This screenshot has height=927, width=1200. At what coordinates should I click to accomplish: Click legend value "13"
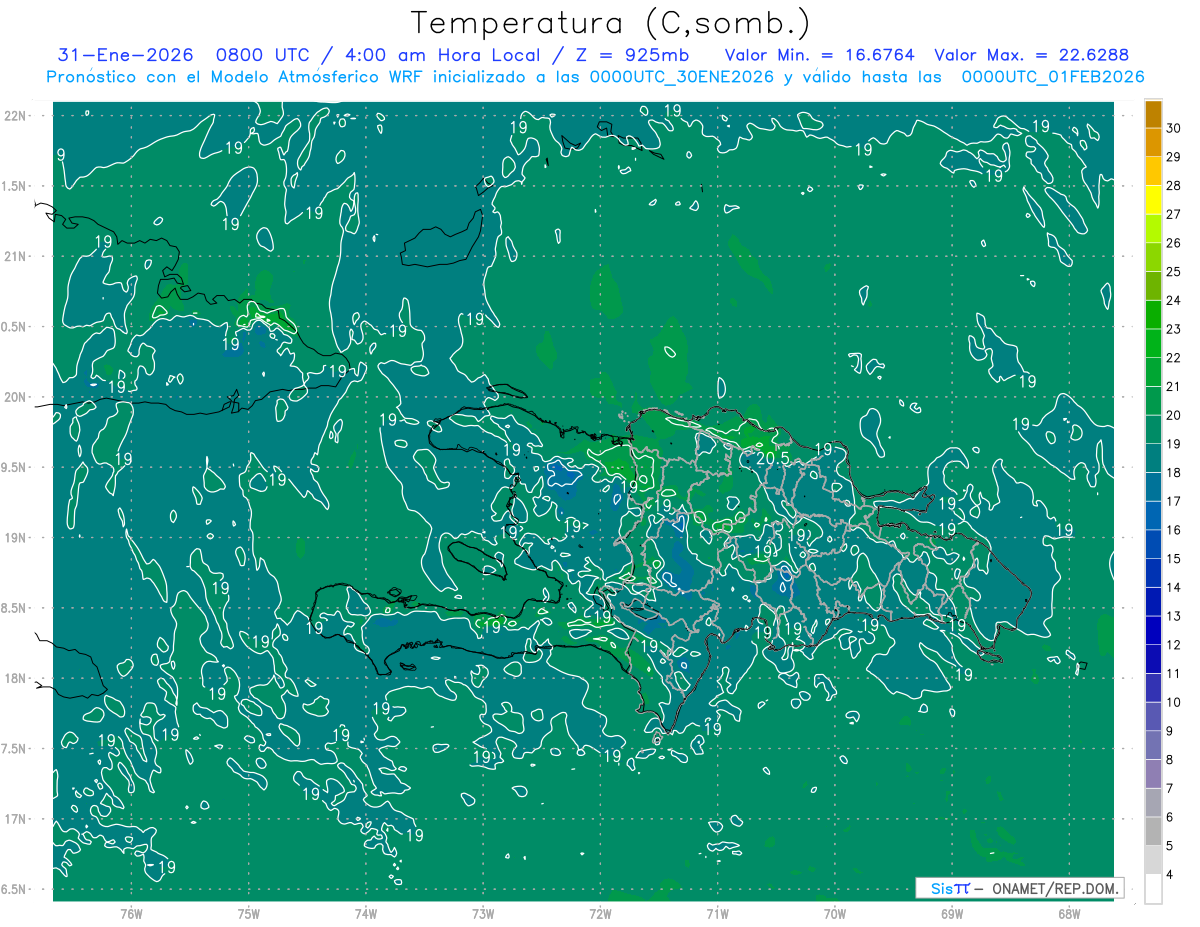tap(1174, 616)
